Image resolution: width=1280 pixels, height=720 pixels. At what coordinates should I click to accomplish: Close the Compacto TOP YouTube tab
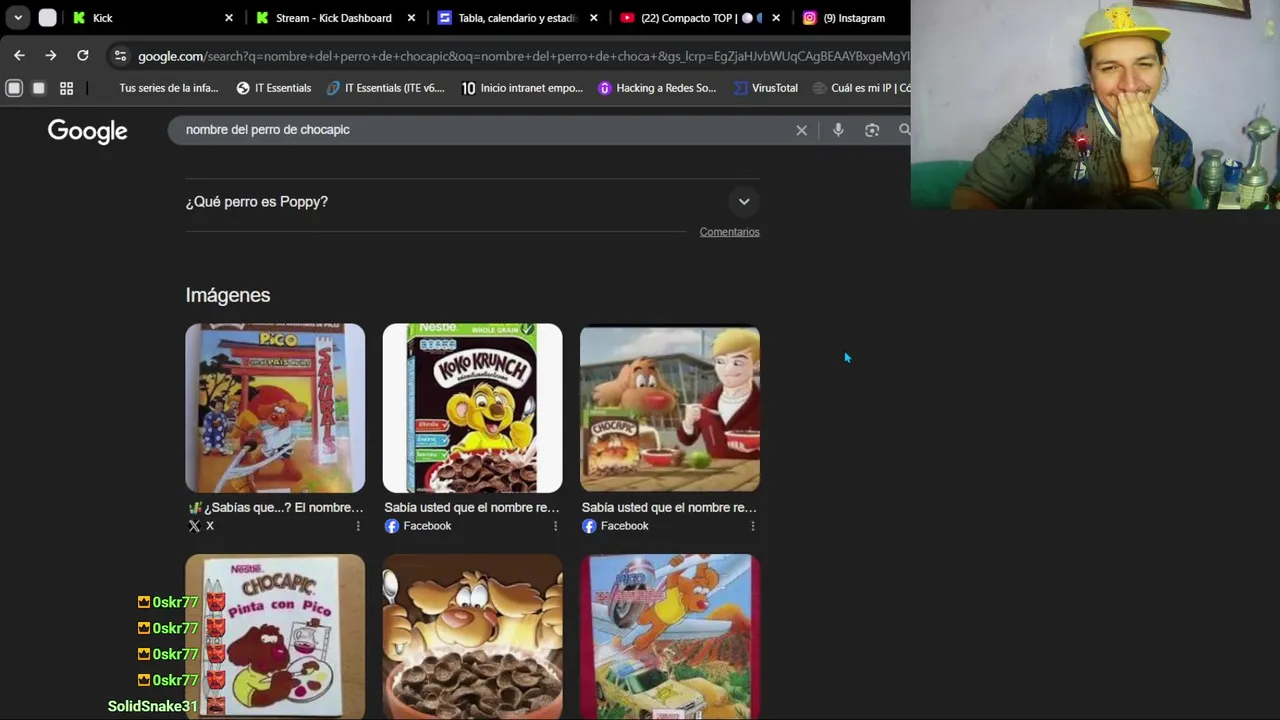tap(776, 18)
